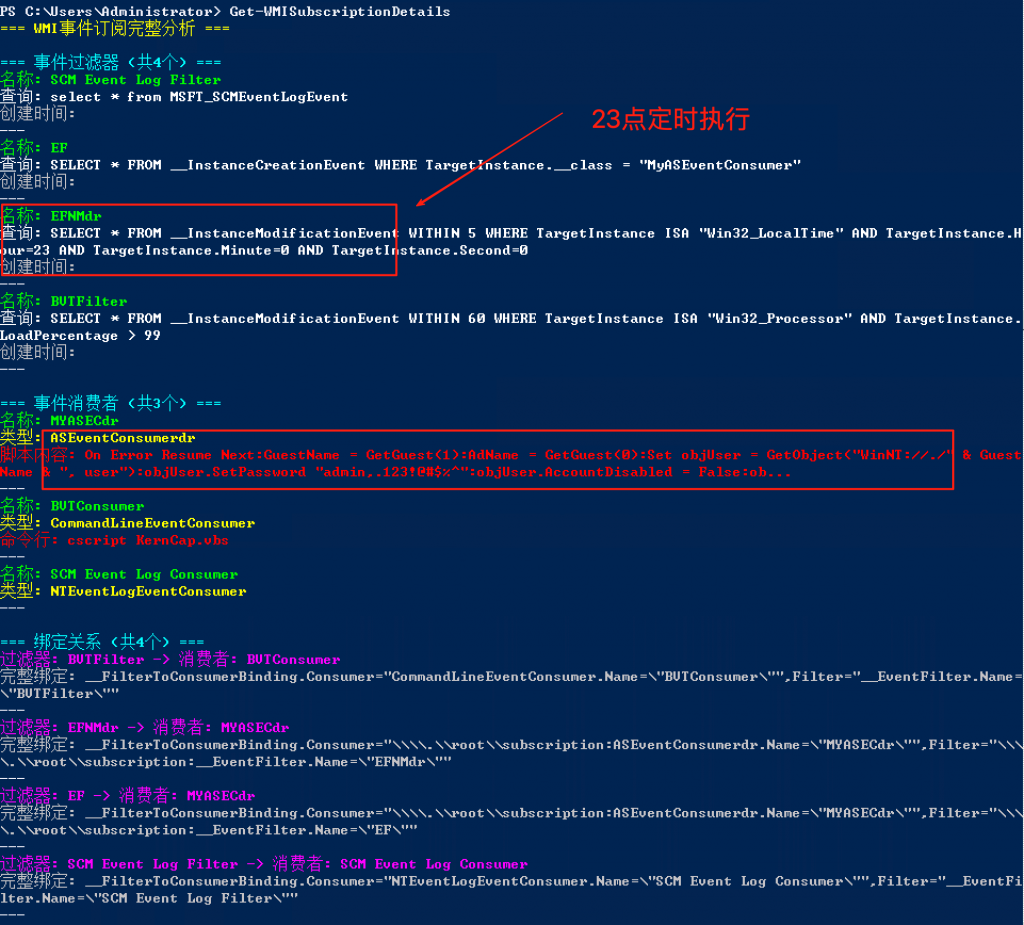Click the SCM Event Log Filter binding line
Screen dimensions: 1024x925
pos(264,864)
